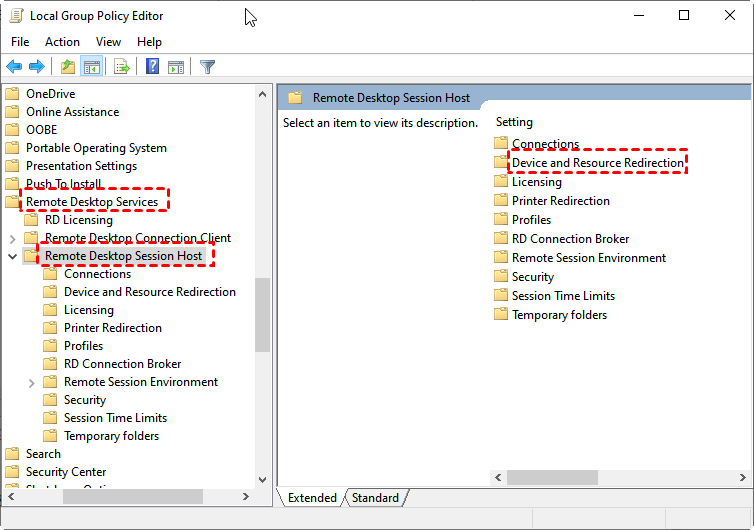Viewport: 754px width, 530px height.
Task: Select RD Connection Broker in left tree
Action: click(123, 364)
